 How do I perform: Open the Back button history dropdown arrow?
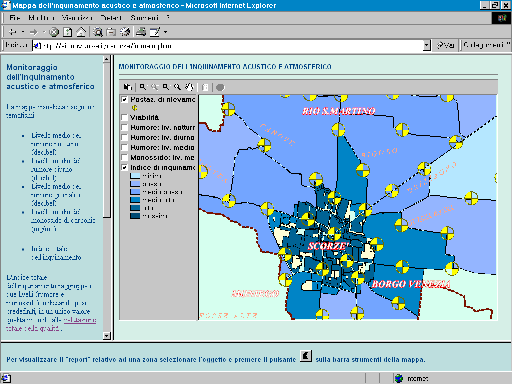[23, 32]
